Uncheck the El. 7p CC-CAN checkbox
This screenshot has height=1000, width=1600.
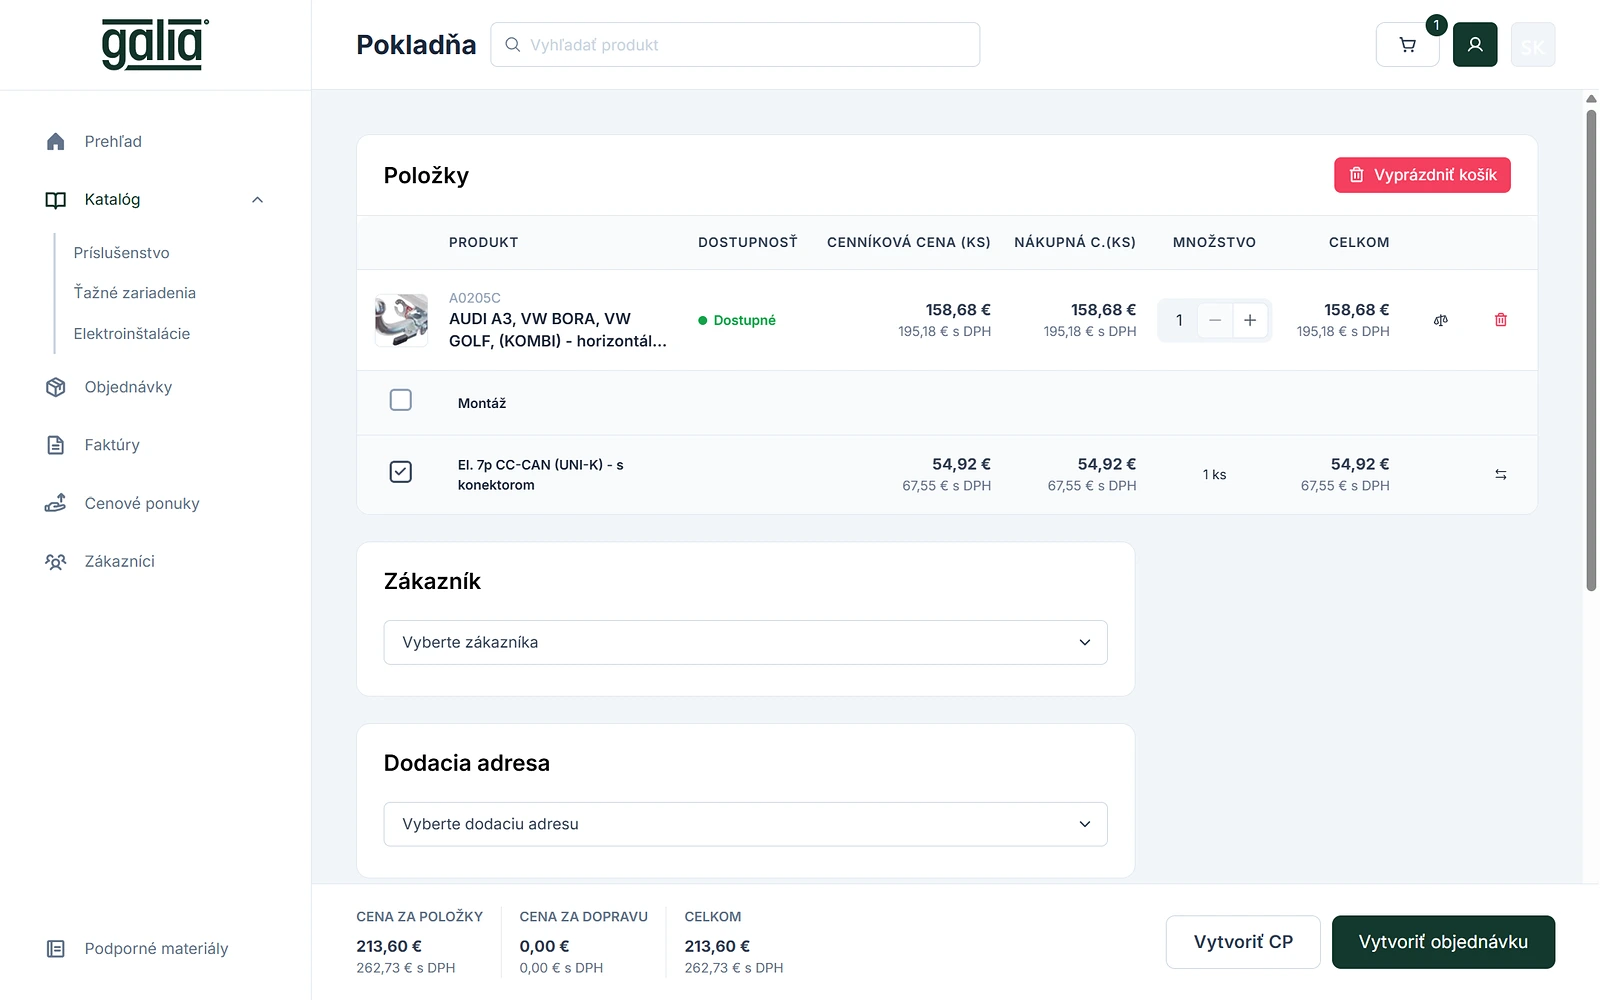click(401, 472)
